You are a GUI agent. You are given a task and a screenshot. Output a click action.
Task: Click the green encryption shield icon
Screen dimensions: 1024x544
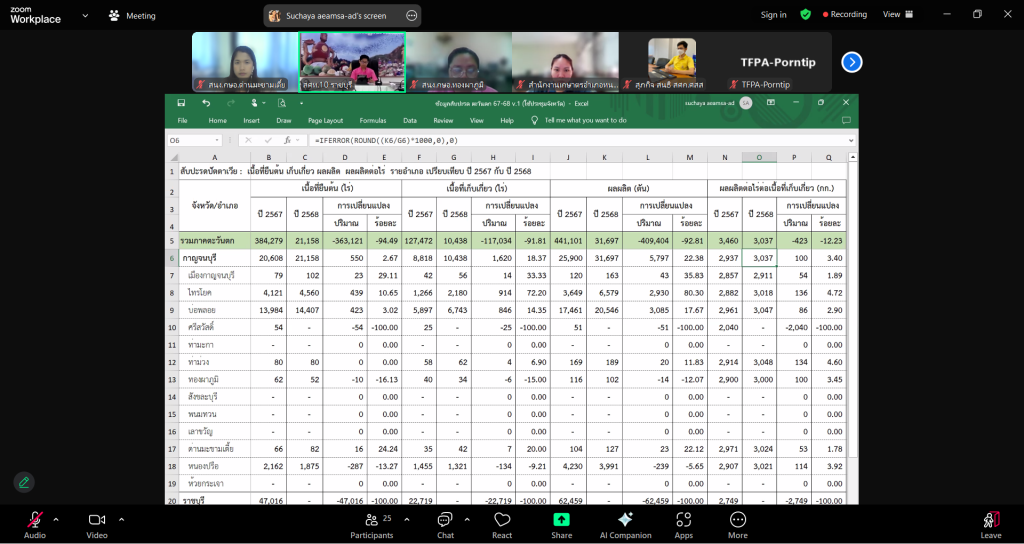tap(805, 15)
